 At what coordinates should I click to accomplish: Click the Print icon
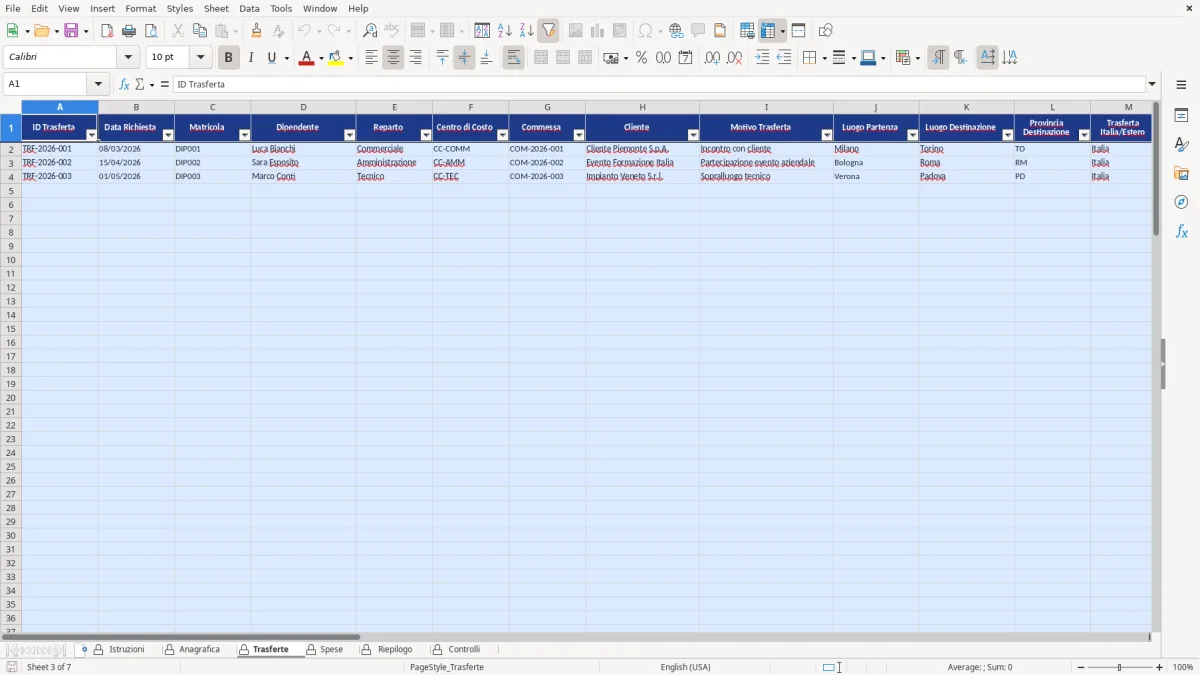pos(129,31)
